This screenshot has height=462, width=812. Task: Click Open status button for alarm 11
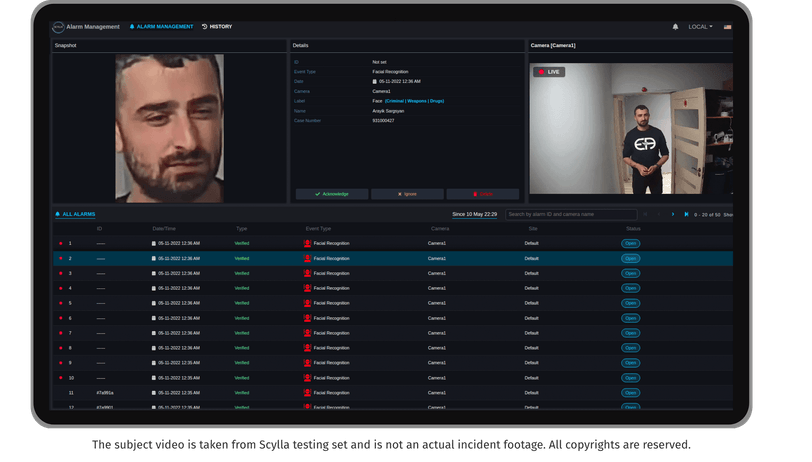point(630,393)
